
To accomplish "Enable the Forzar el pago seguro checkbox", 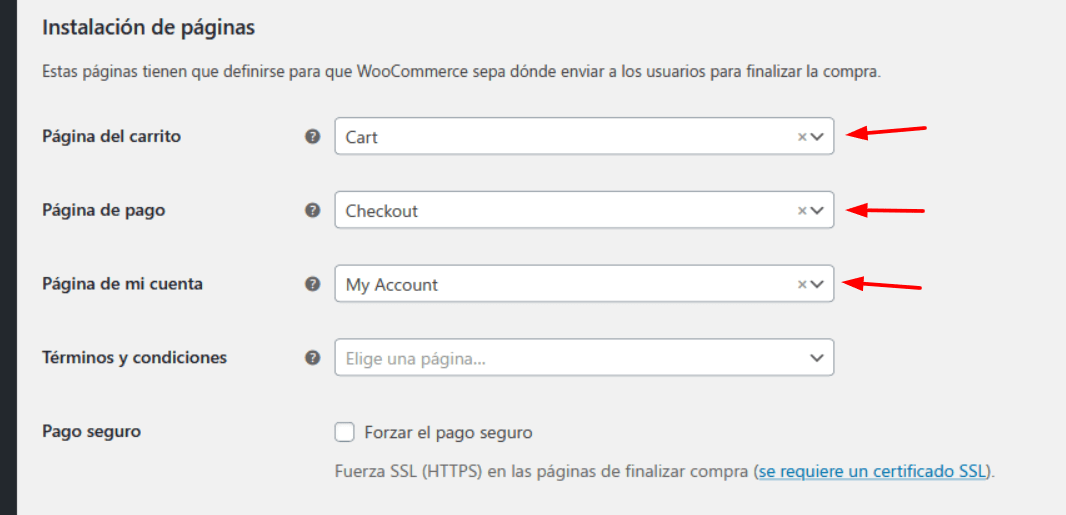I will click(345, 432).
